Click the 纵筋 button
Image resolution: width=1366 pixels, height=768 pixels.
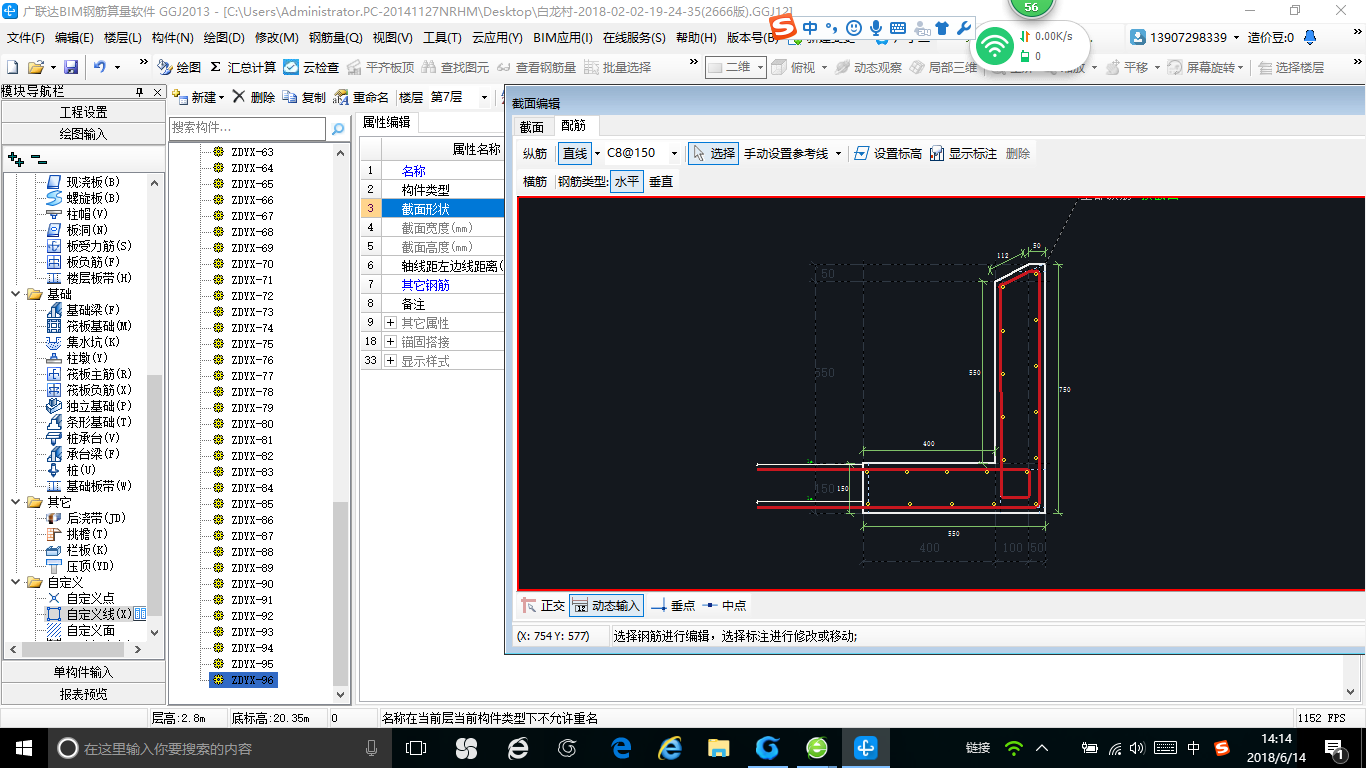(x=535, y=153)
